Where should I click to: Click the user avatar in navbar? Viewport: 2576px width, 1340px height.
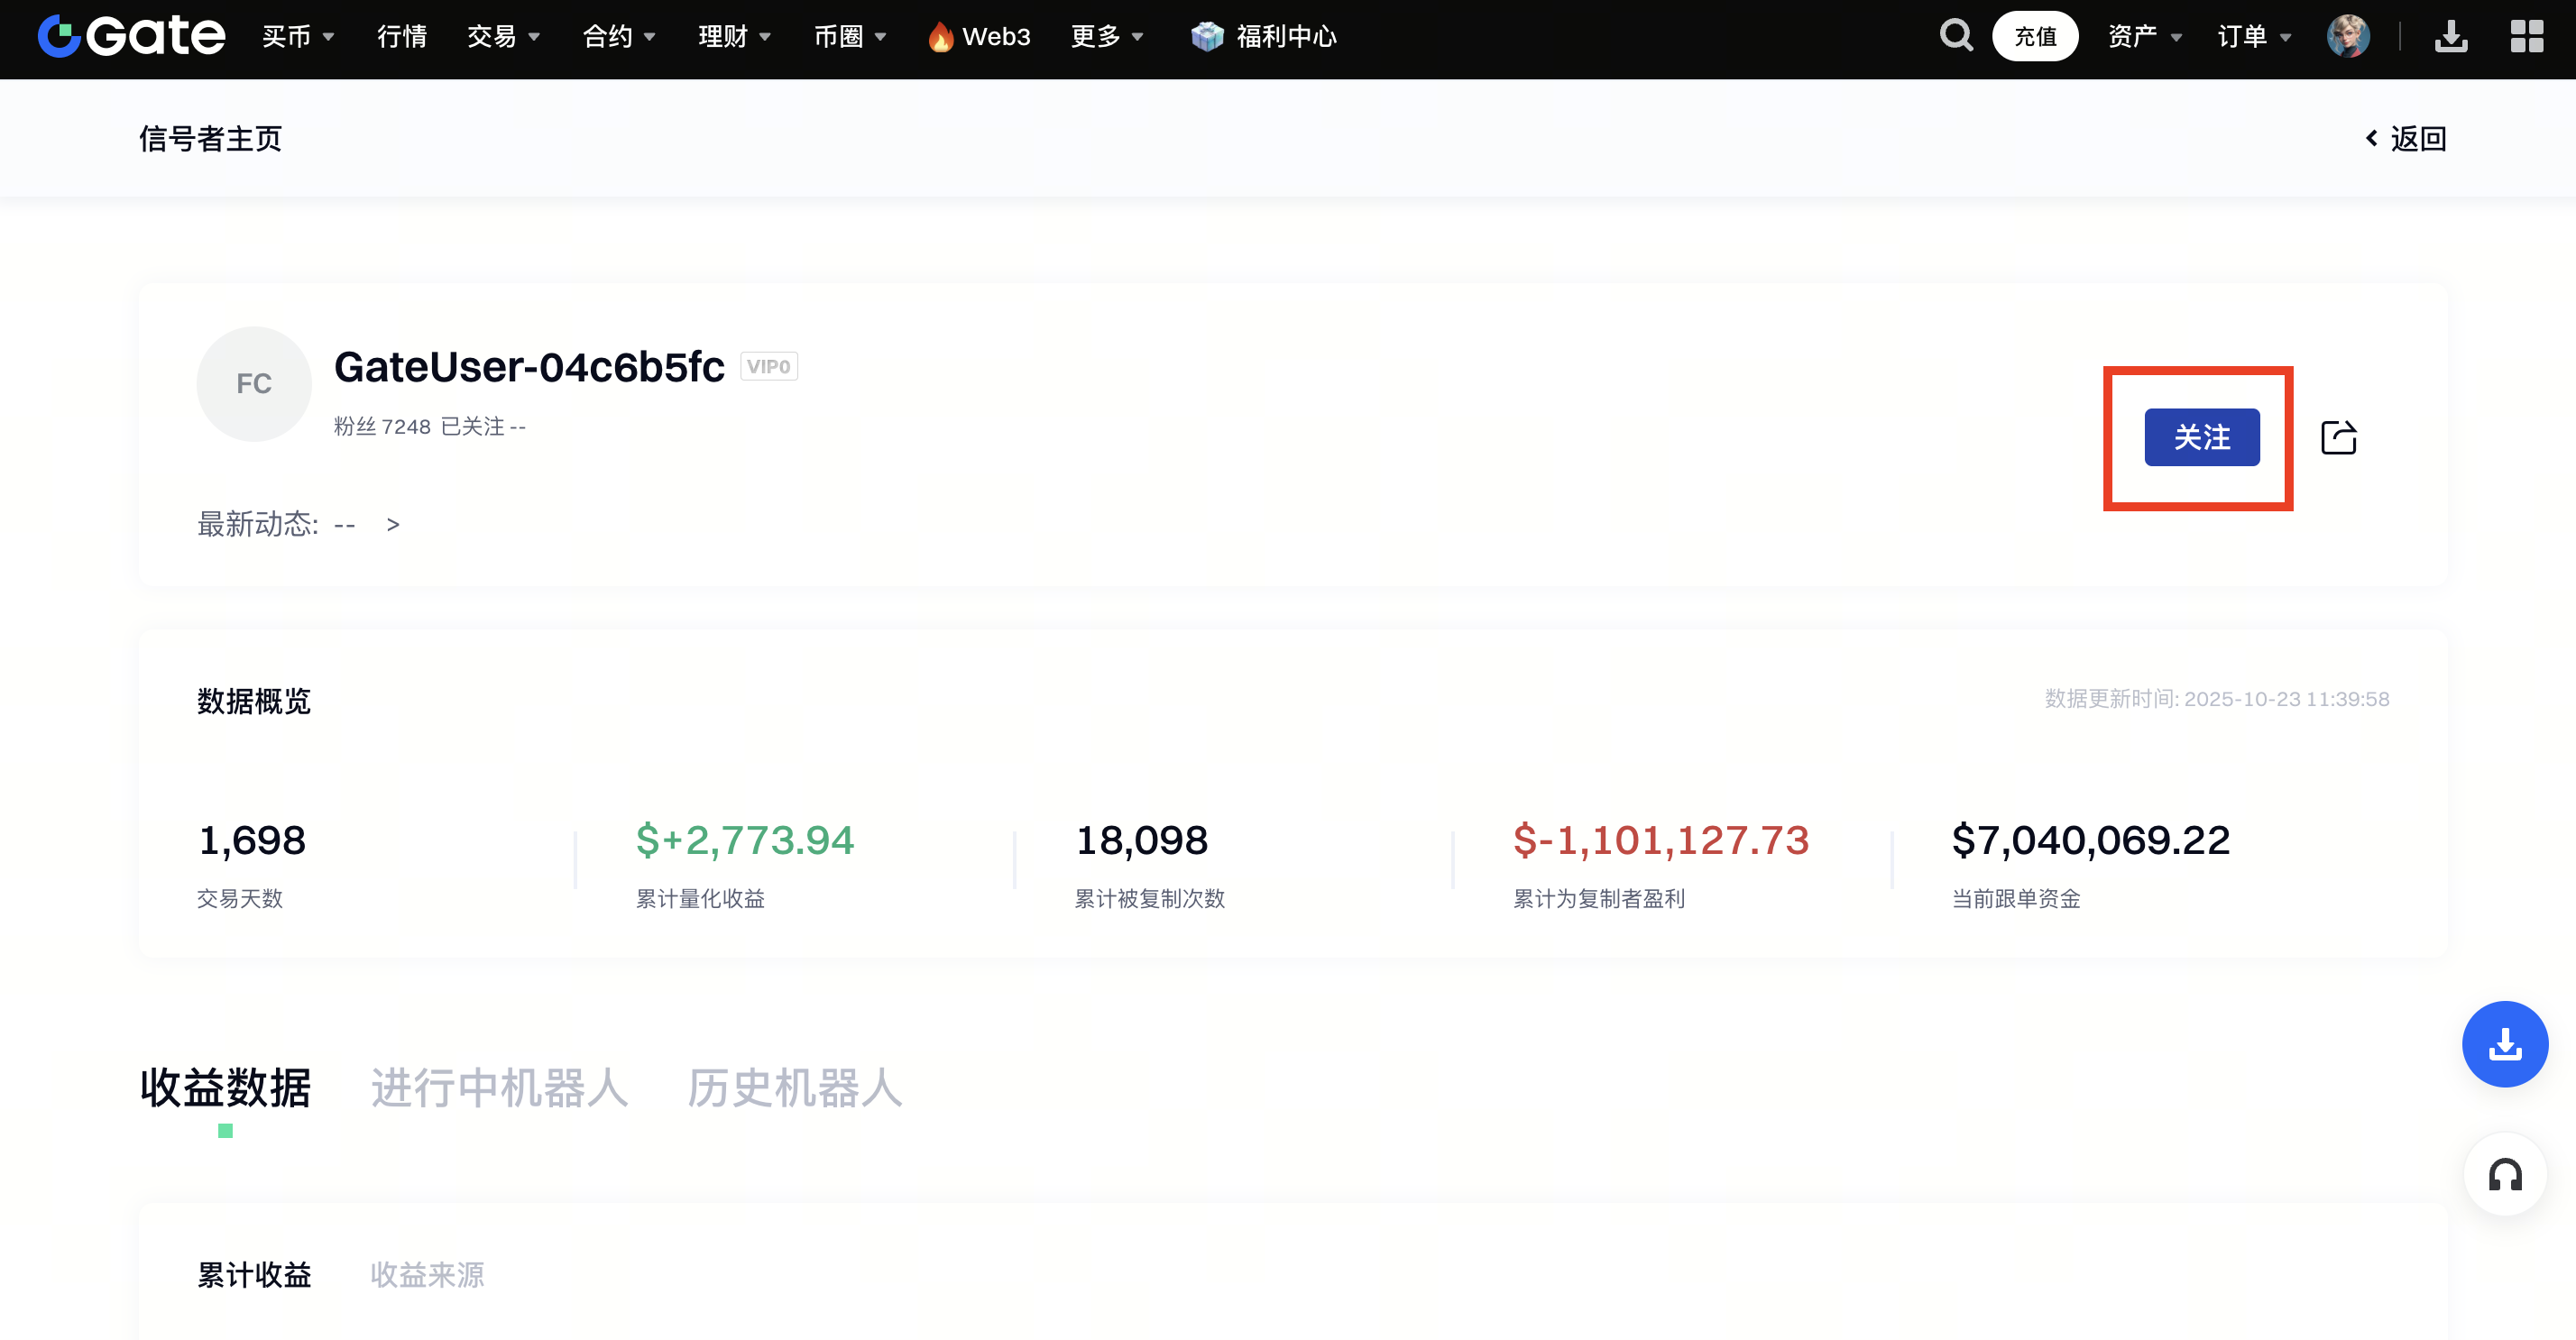pyautogui.click(x=2347, y=36)
